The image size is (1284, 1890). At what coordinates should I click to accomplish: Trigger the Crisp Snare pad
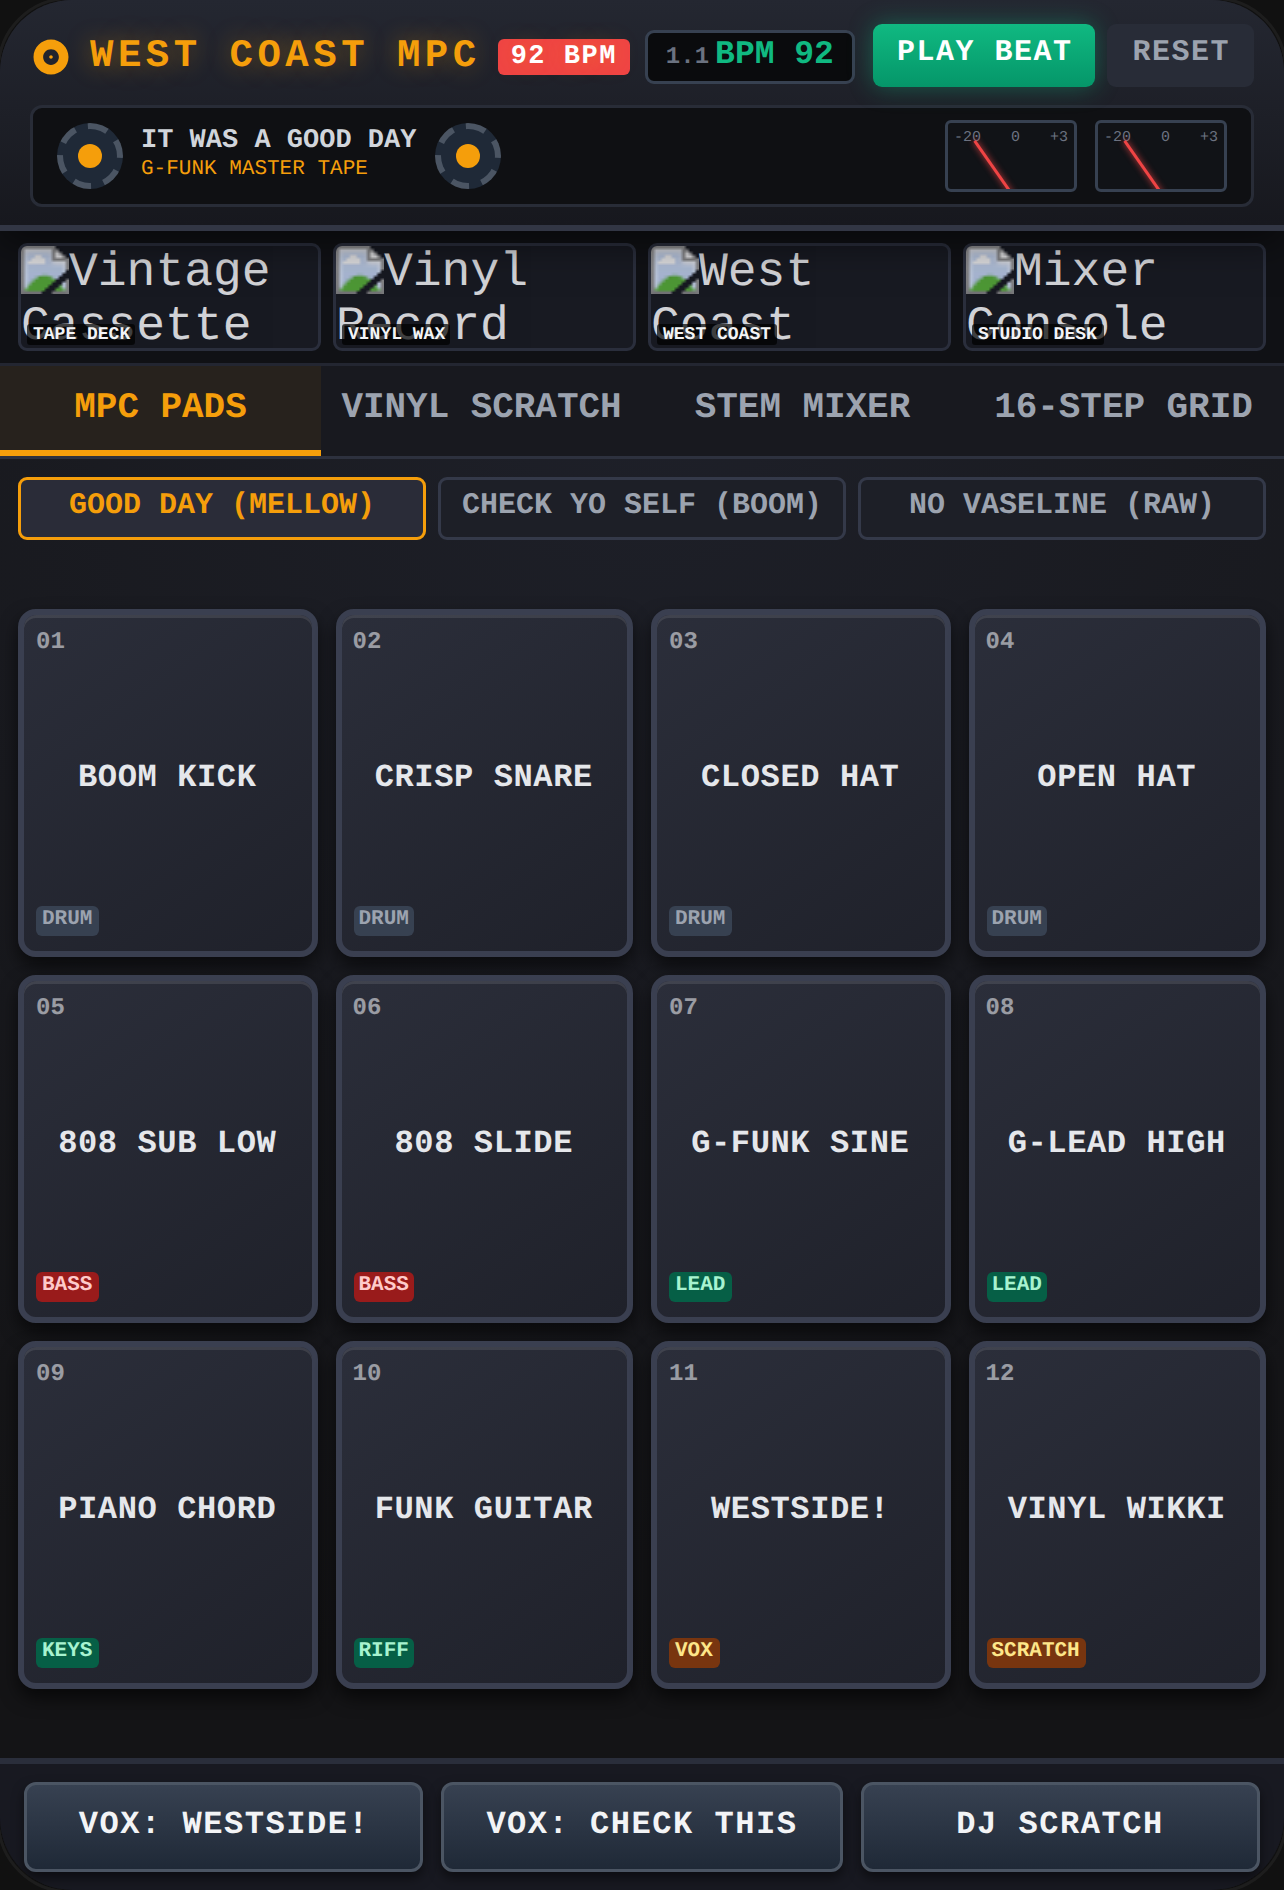(x=484, y=783)
